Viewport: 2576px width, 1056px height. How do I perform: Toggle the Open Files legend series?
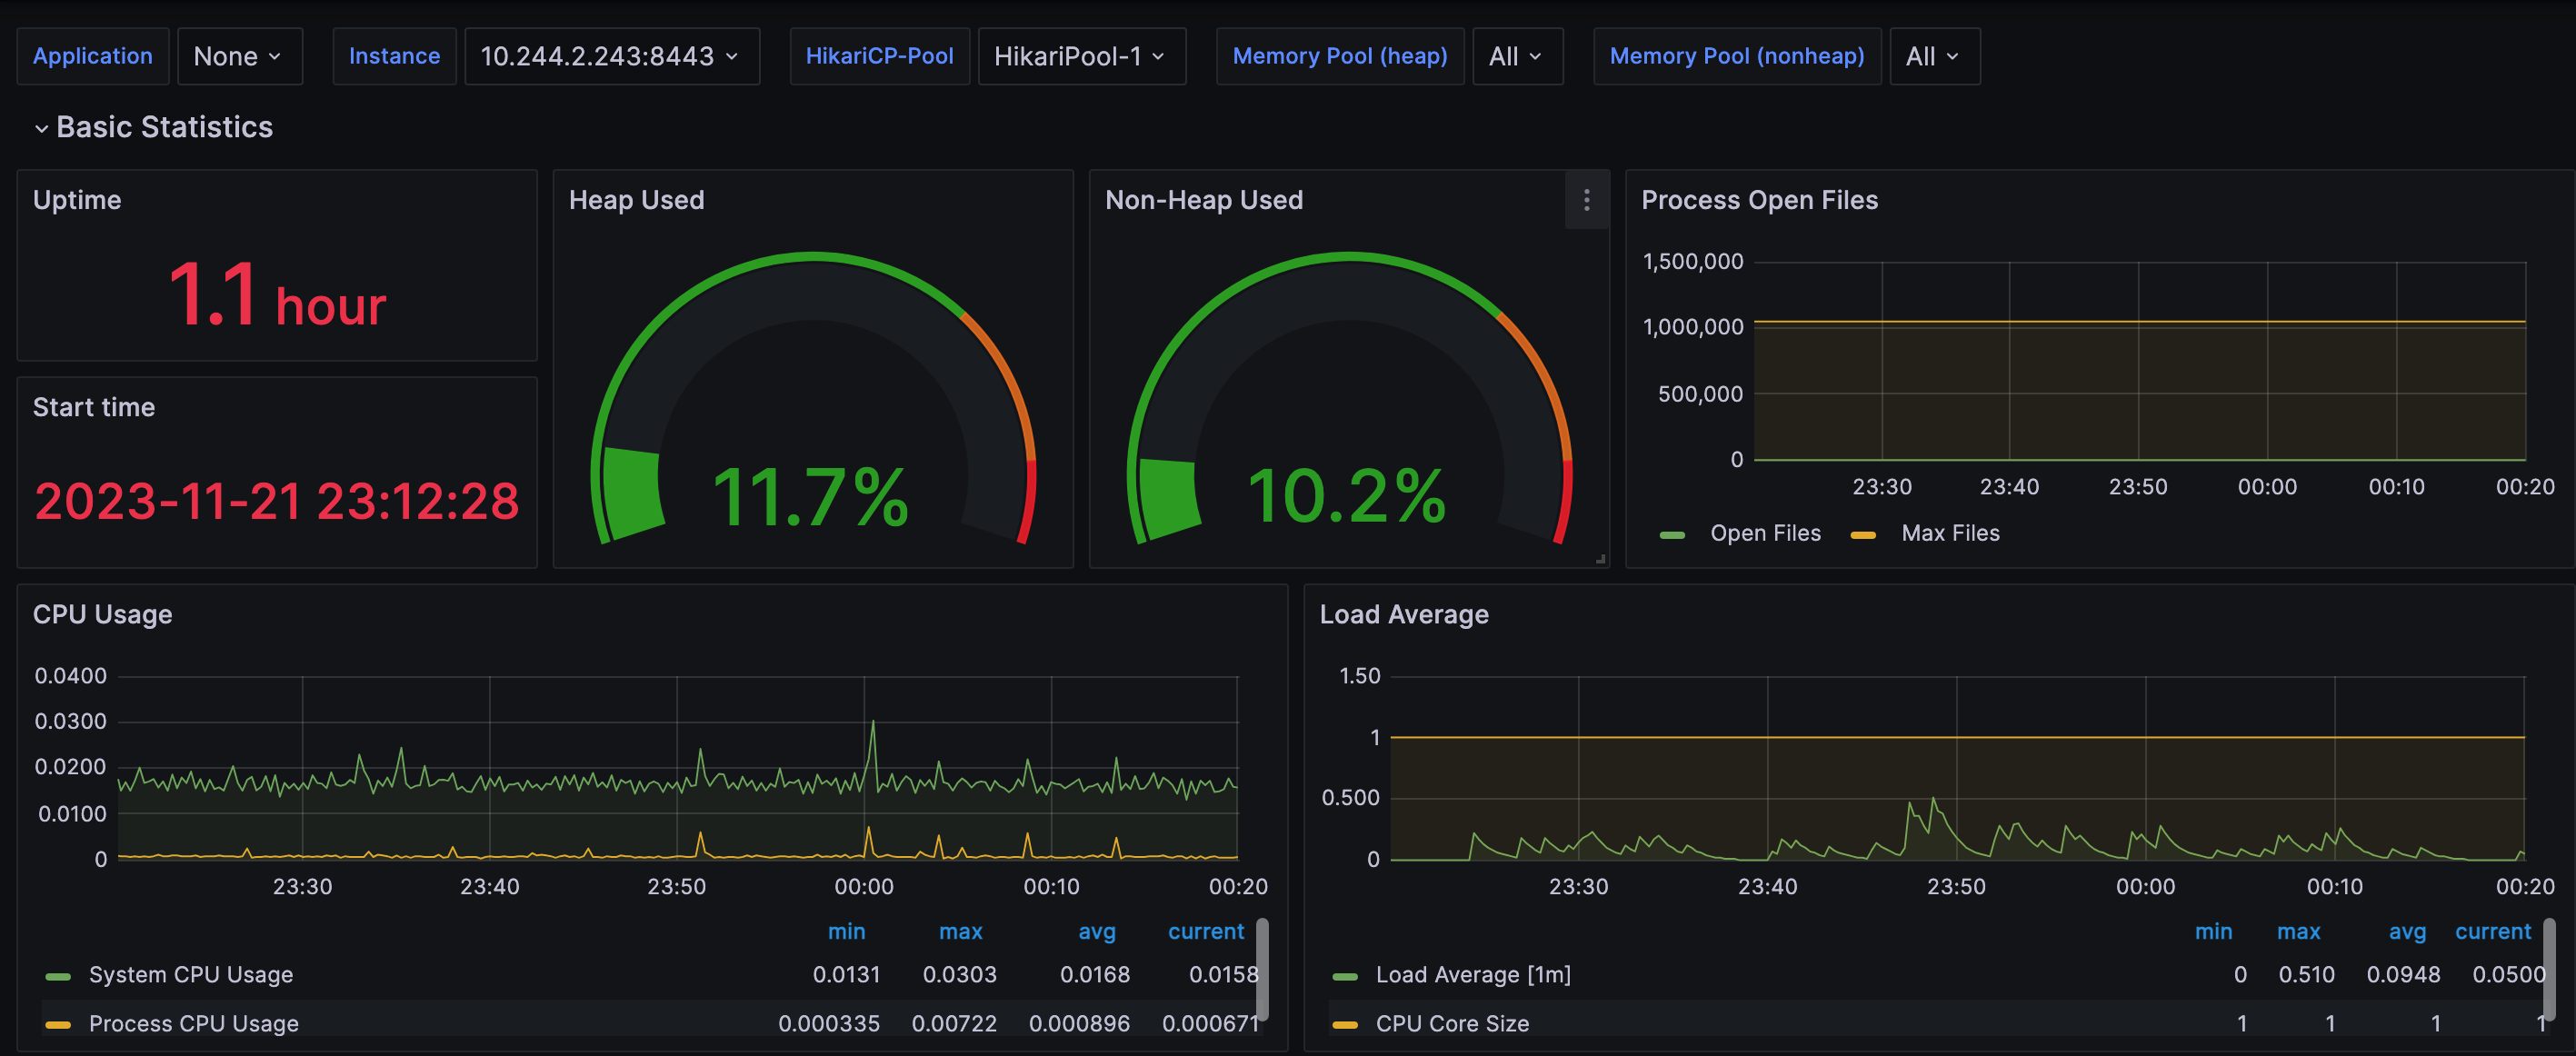[1765, 534]
